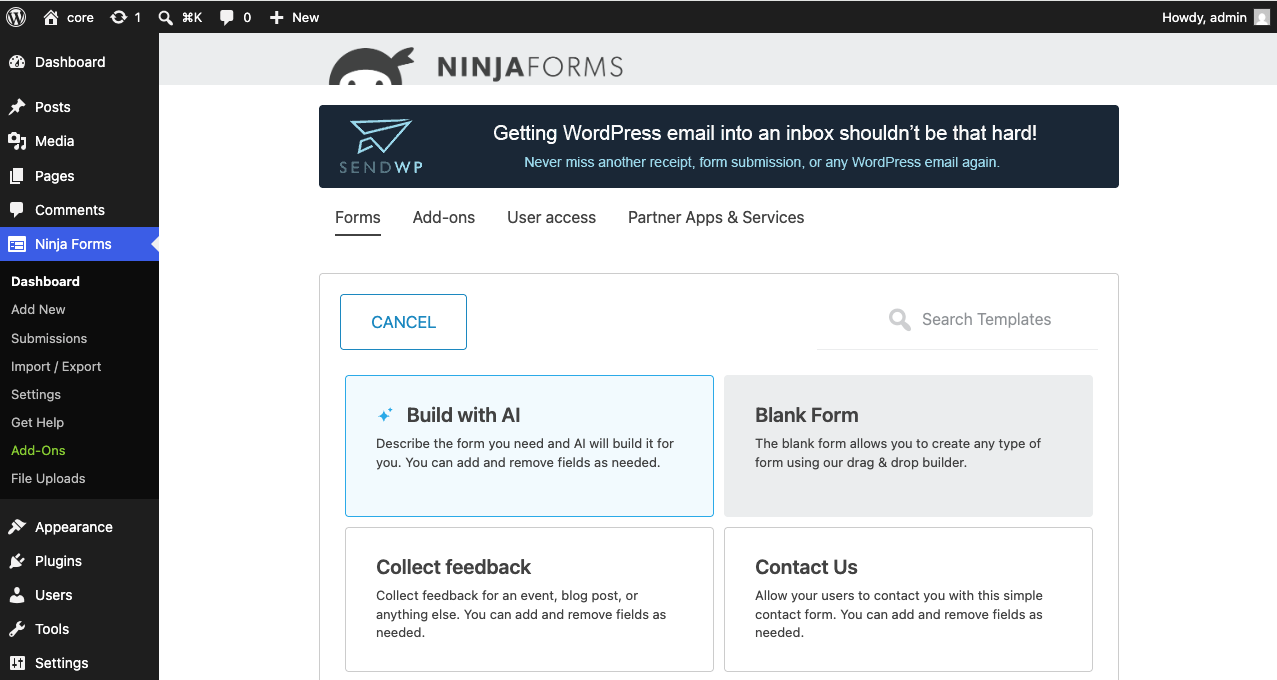Open the Add-ons tab
Image resolution: width=1277 pixels, height=680 pixels.
pos(444,217)
